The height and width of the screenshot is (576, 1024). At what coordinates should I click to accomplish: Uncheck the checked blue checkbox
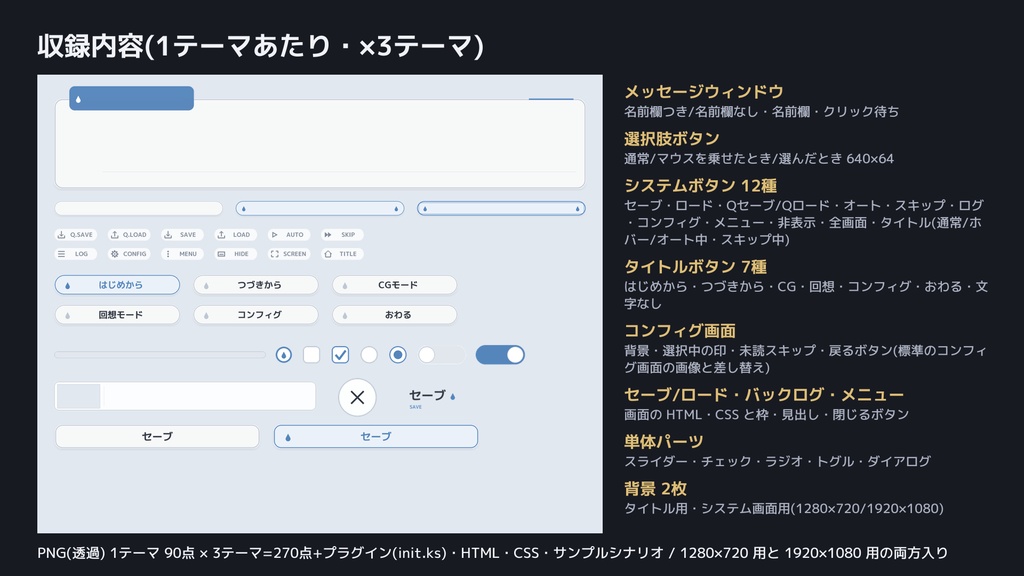point(340,355)
